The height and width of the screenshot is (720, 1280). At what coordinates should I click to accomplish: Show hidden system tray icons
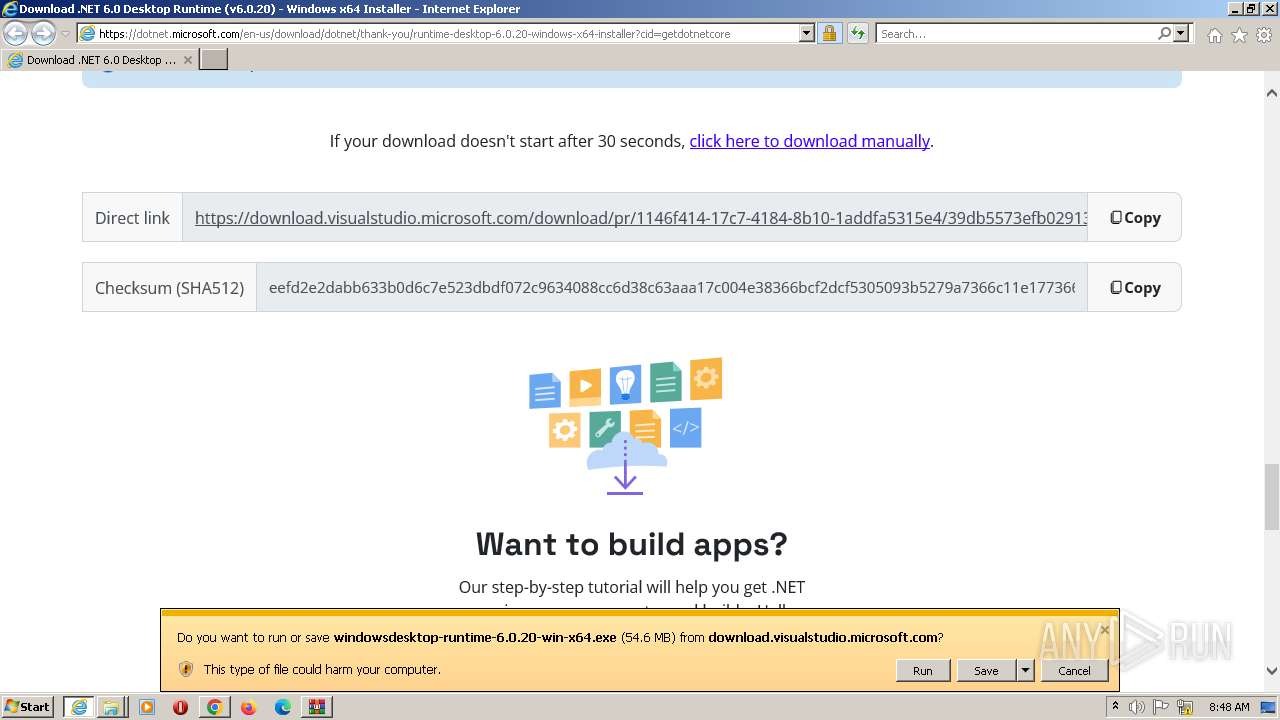click(x=1116, y=706)
